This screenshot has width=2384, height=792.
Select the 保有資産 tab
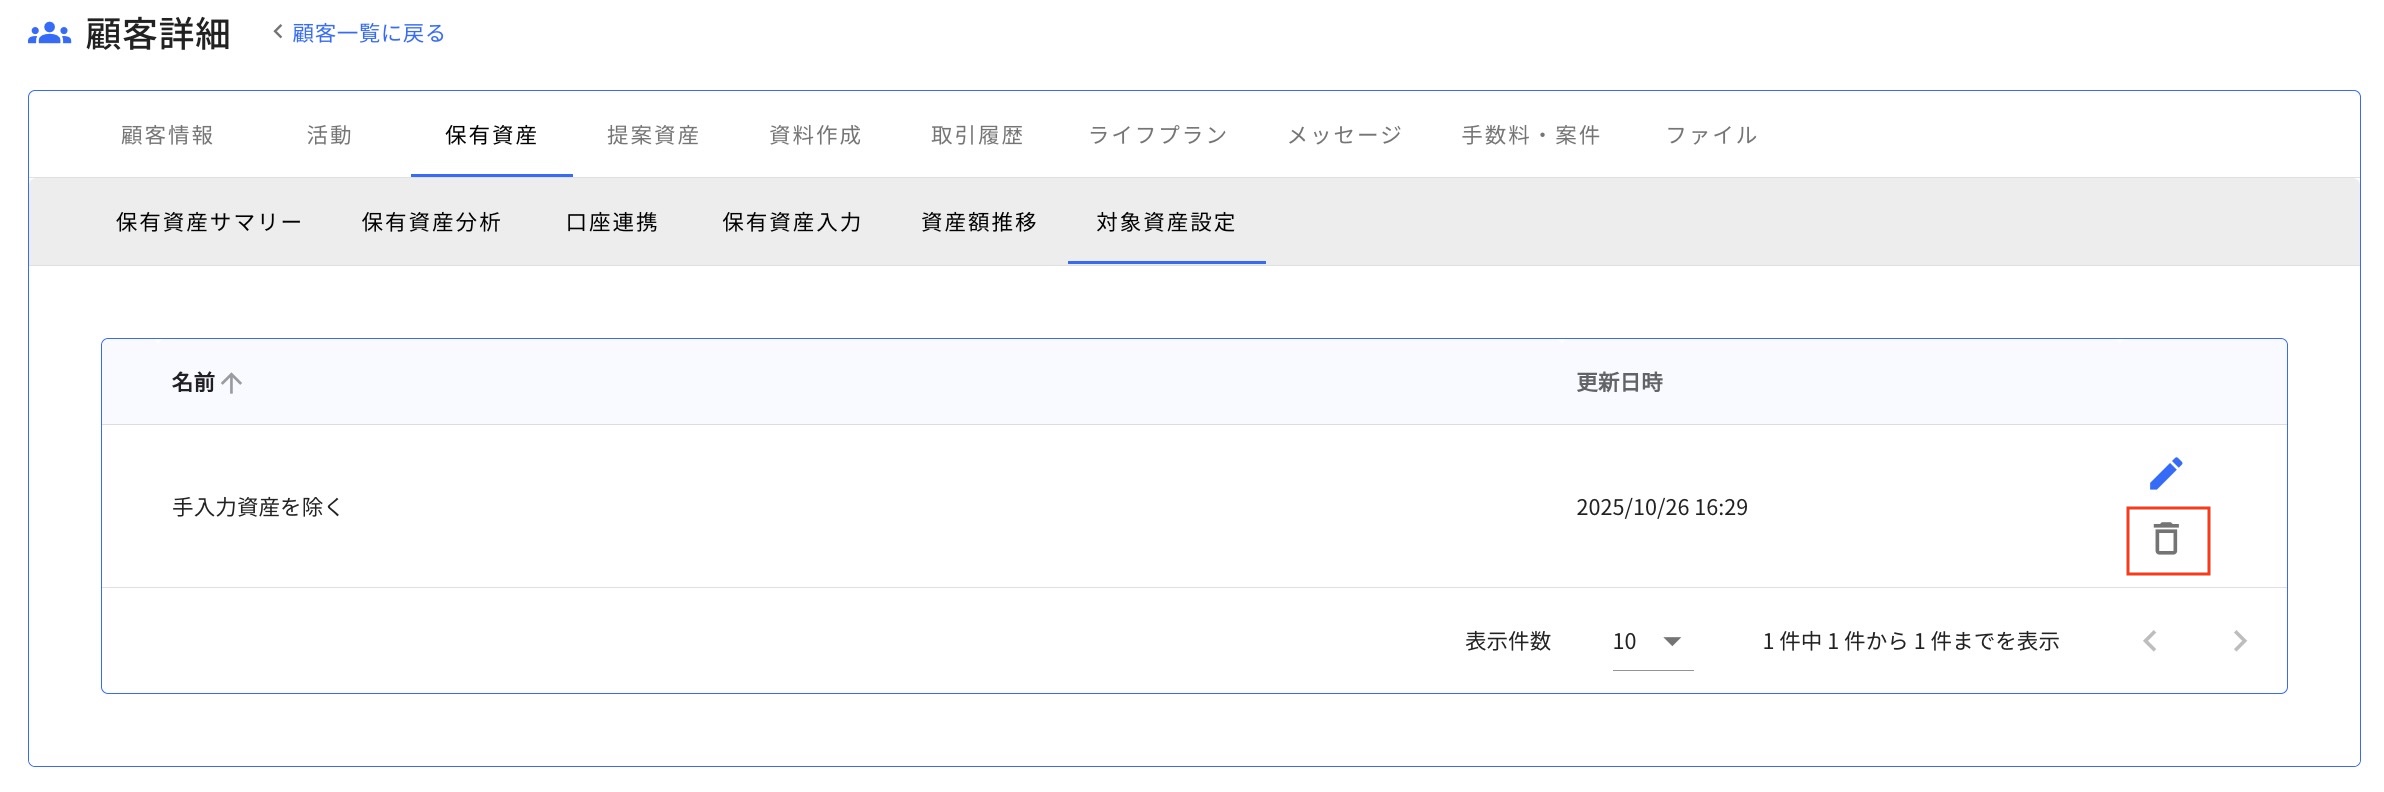491,135
